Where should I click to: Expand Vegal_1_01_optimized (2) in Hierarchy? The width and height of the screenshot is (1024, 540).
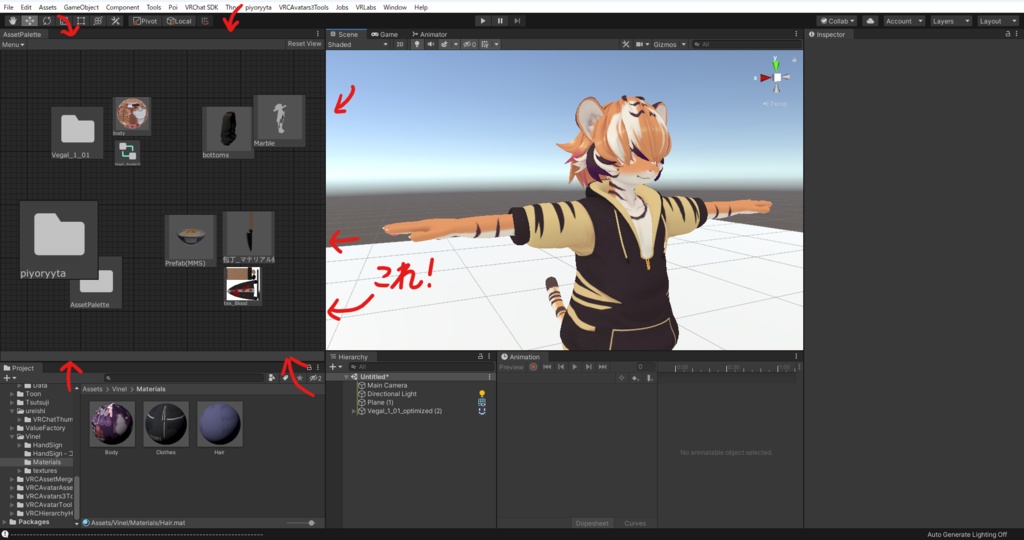(354, 411)
